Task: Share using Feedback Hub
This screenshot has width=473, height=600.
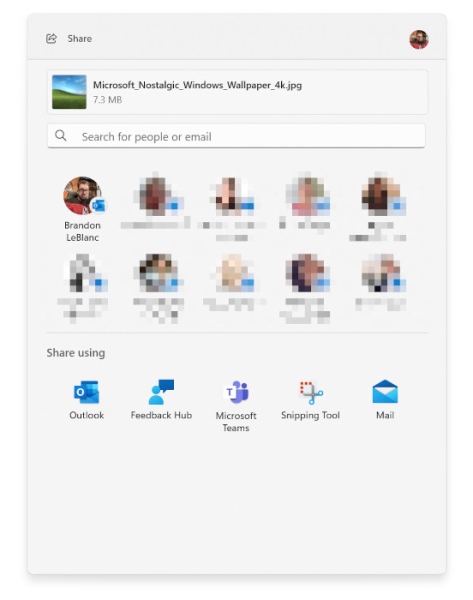Action: coord(161,400)
